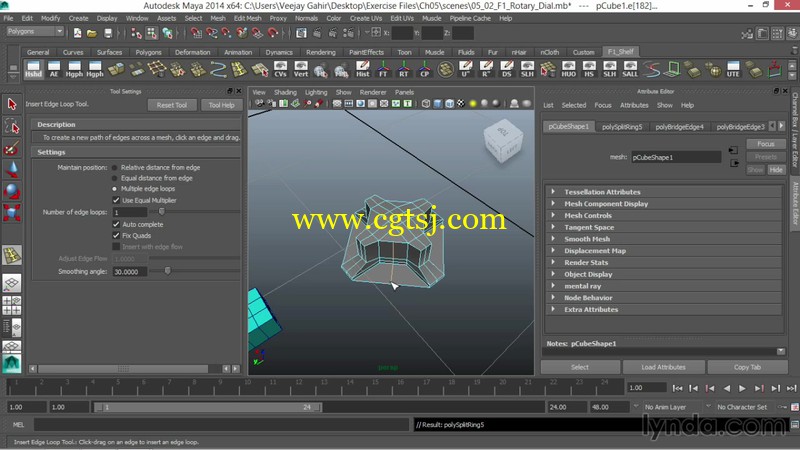800x450 pixels.
Task: Click the Hist shelf icon
Action: 362,69
